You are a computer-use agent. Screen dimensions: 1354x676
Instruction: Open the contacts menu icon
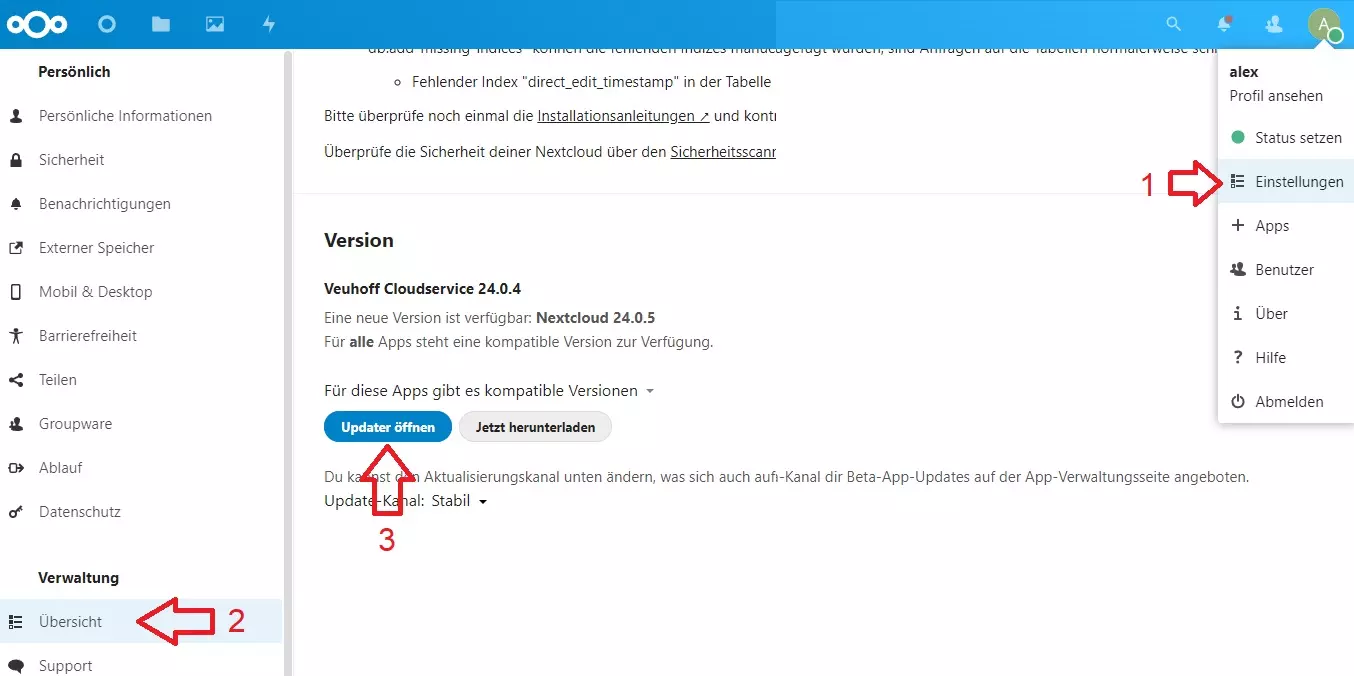[x=1273, y=24]
